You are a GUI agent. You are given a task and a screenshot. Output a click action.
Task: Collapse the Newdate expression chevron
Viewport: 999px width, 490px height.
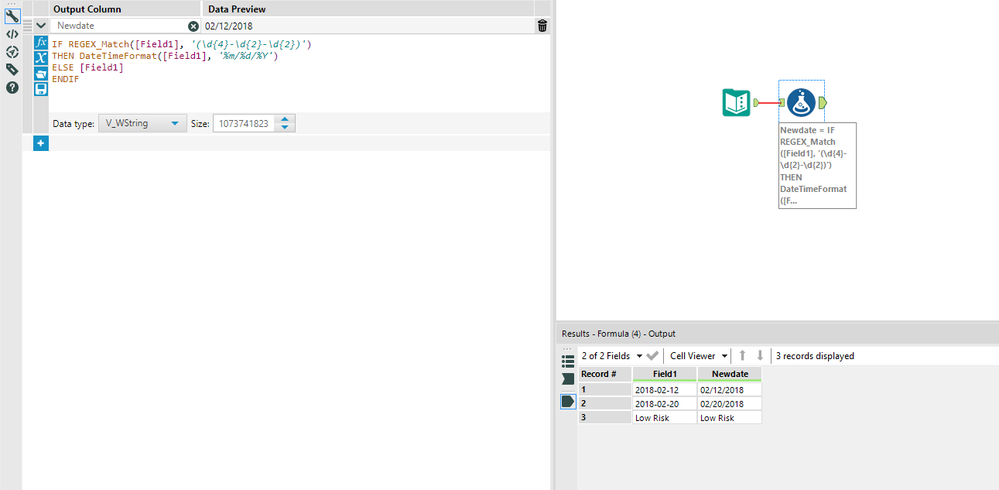[x=41, y=26]
